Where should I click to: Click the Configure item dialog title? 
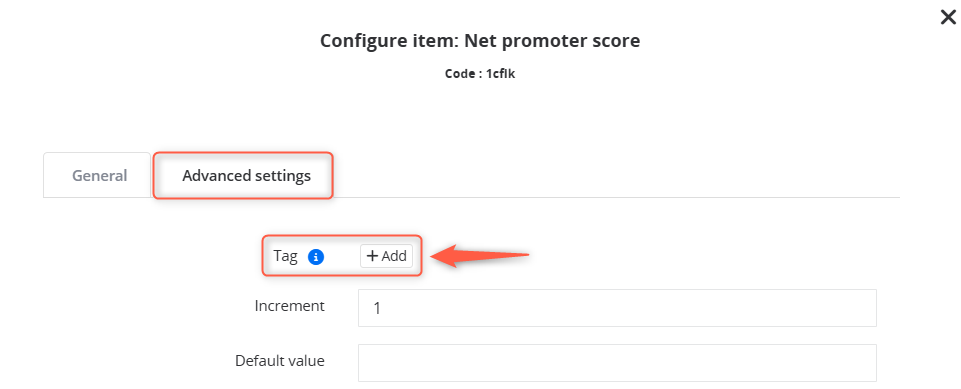480,40
